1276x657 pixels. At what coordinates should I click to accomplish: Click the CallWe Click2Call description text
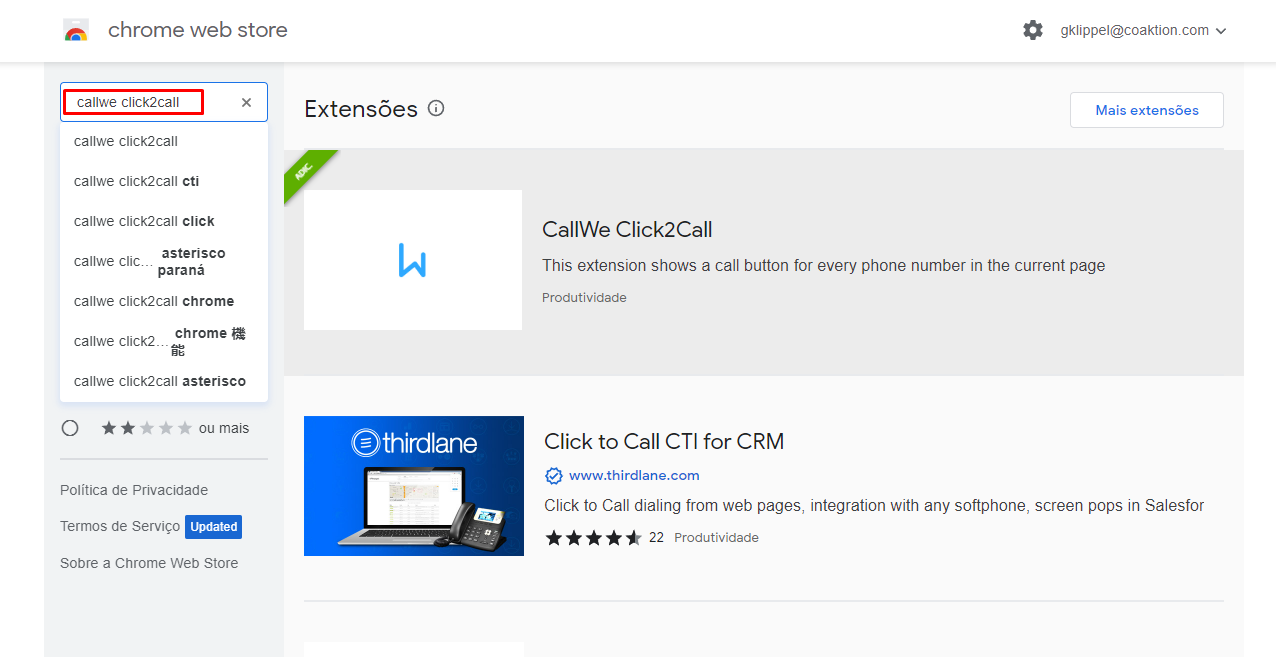824,266
